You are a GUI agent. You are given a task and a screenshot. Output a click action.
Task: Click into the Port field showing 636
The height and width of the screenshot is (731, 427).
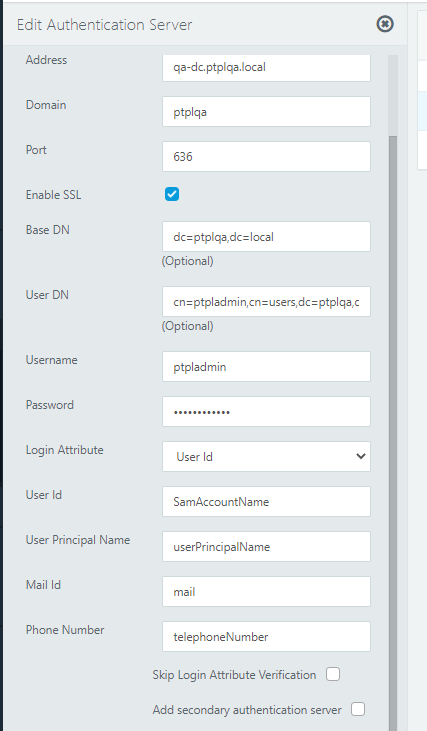tap(266, 156)
